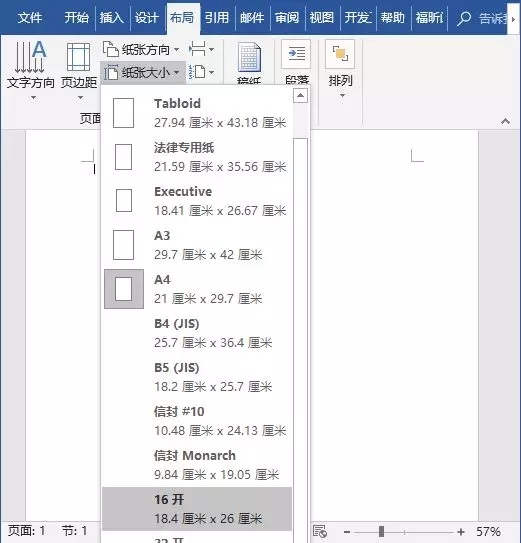The image size is (521, 543).
Task: Collapse the 纸张大小 paper size dropdown
Action: coord(142,73)
